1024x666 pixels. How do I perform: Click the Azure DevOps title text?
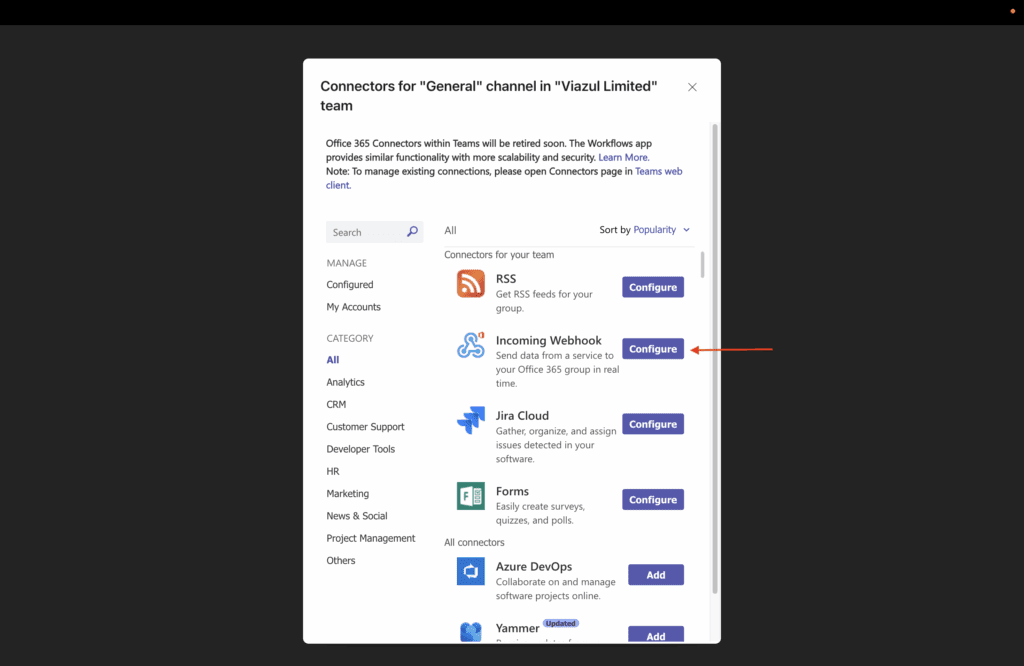[534, 566]
